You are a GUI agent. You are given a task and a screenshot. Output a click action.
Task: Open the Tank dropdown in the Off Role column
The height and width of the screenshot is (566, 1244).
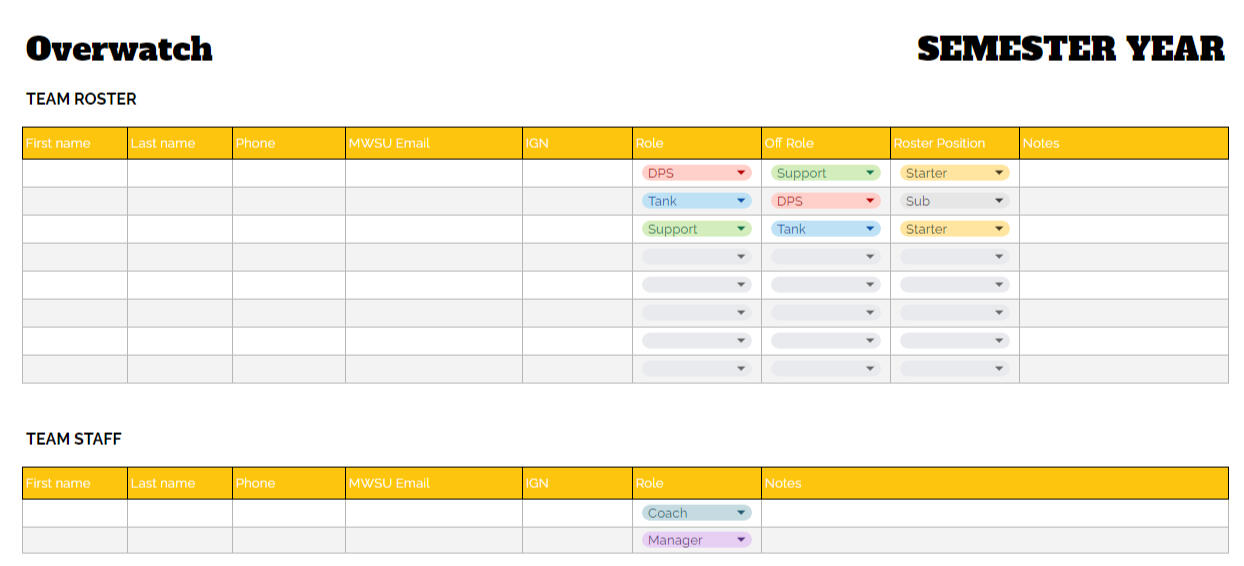coord(825,229)
